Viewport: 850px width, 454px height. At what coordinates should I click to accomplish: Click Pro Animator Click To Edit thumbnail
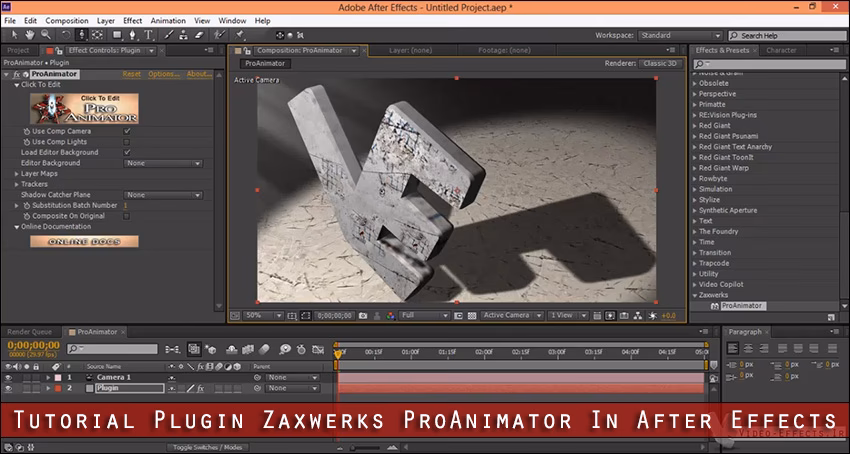84,108
